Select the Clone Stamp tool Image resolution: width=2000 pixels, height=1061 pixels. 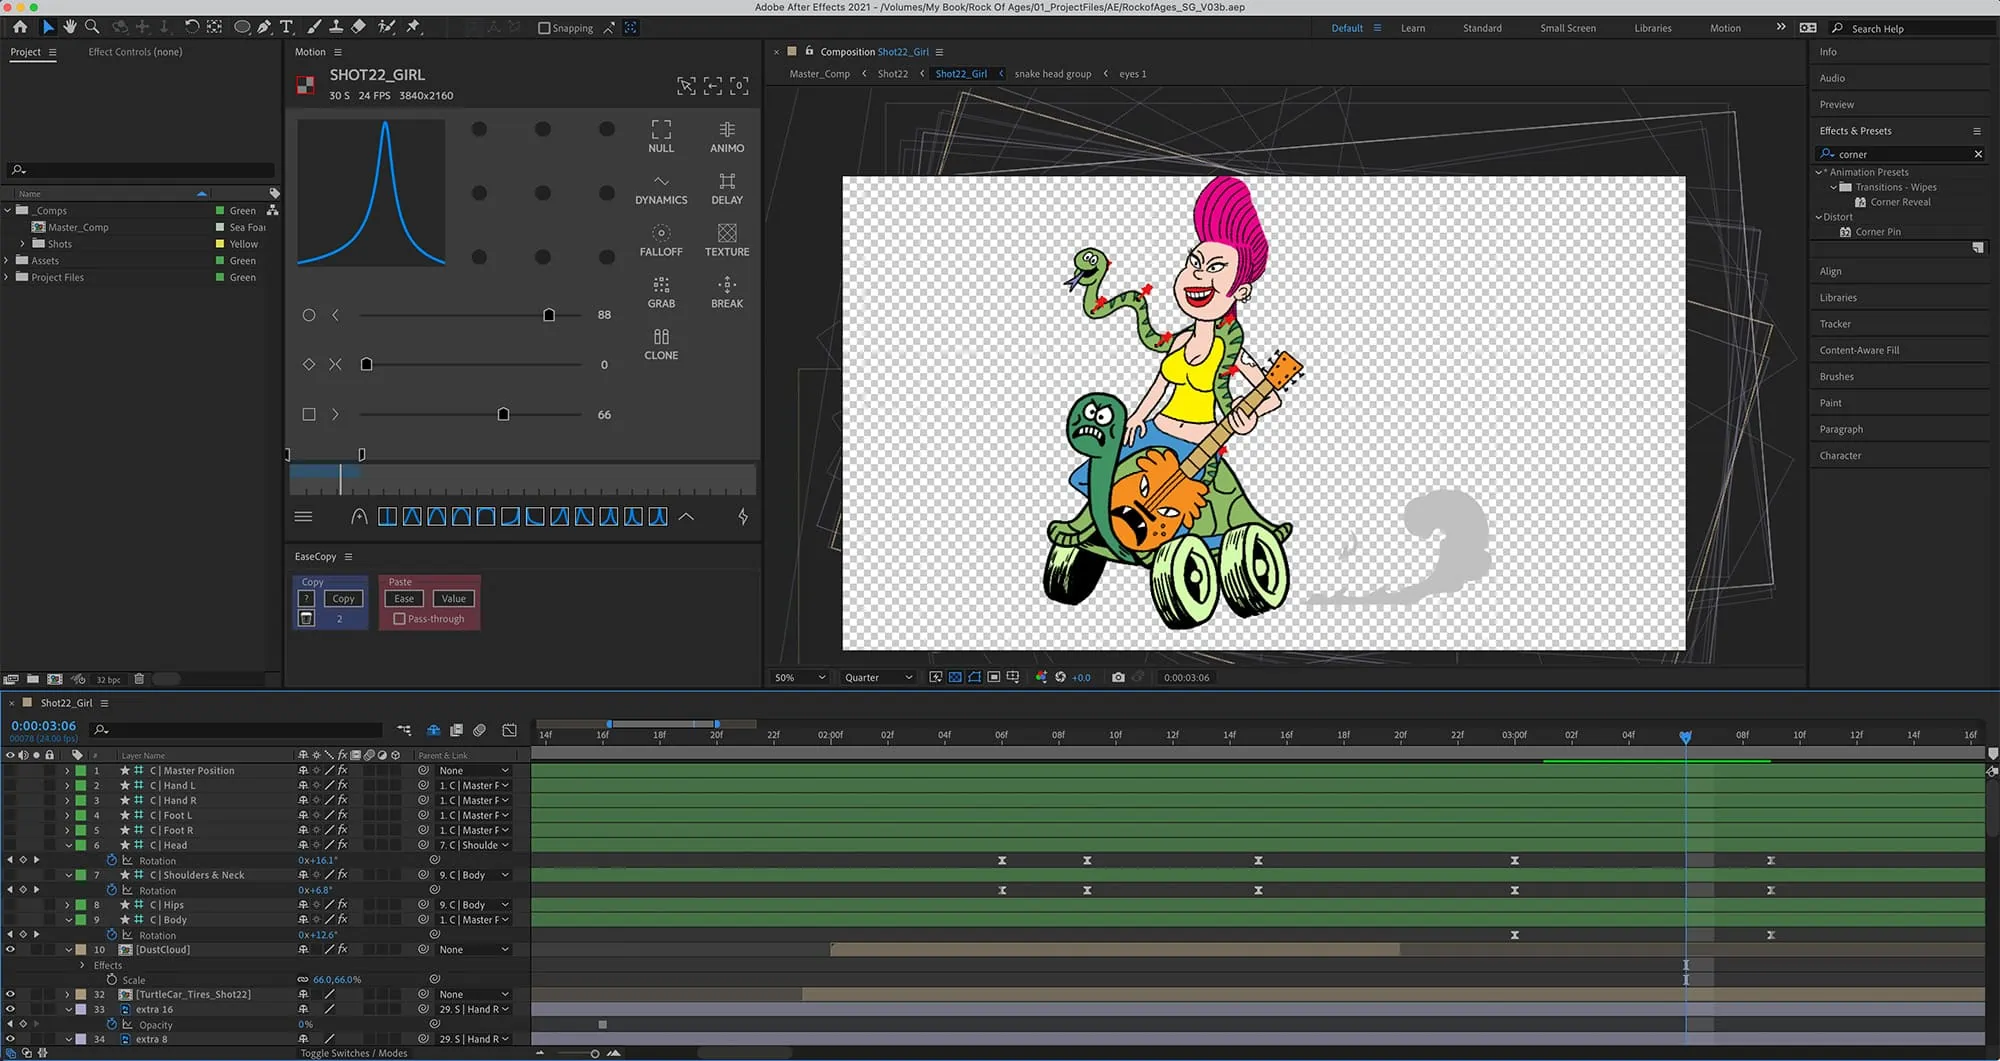tap(336, 27)
